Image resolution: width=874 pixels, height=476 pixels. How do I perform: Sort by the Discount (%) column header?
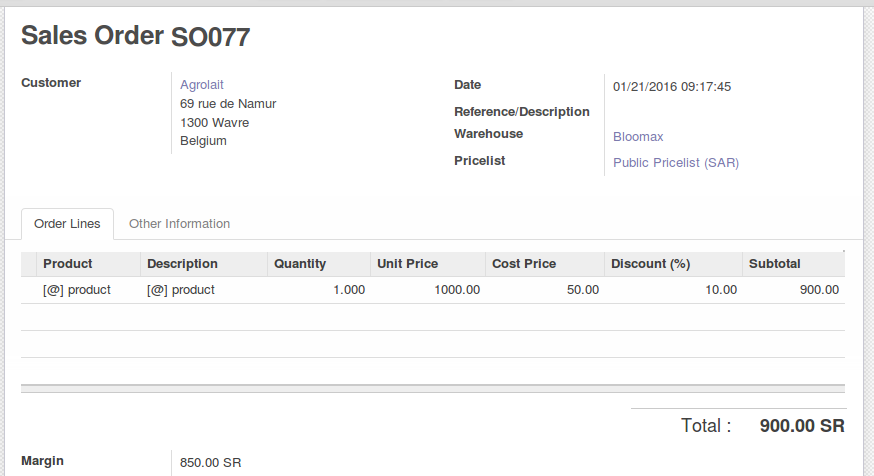pos(673,264)
